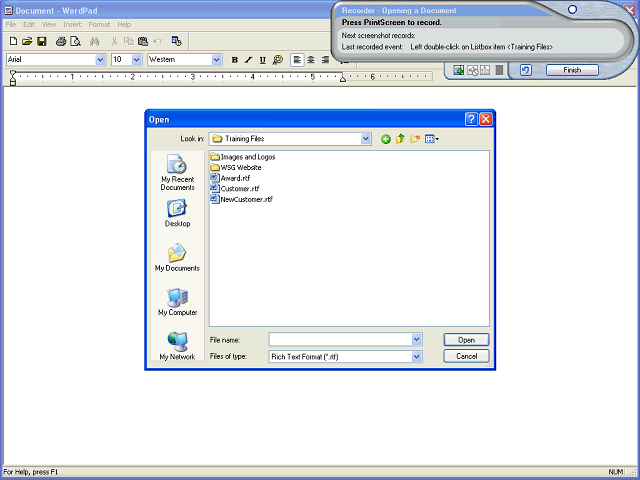Click the Finish button in Recorder
Screen dimensions: 640x480
point(572,70)
